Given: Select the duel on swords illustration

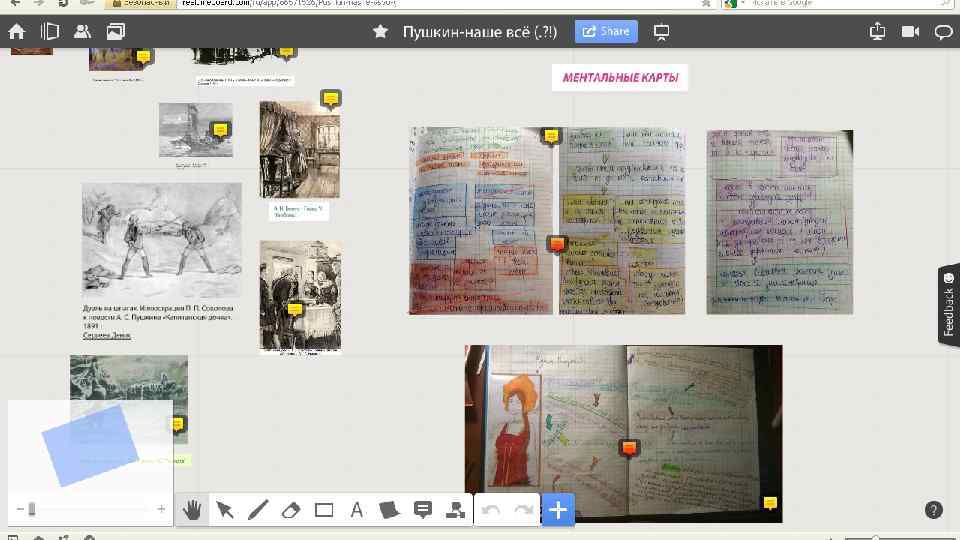Looking at the screenshot, I should (162, 240).
